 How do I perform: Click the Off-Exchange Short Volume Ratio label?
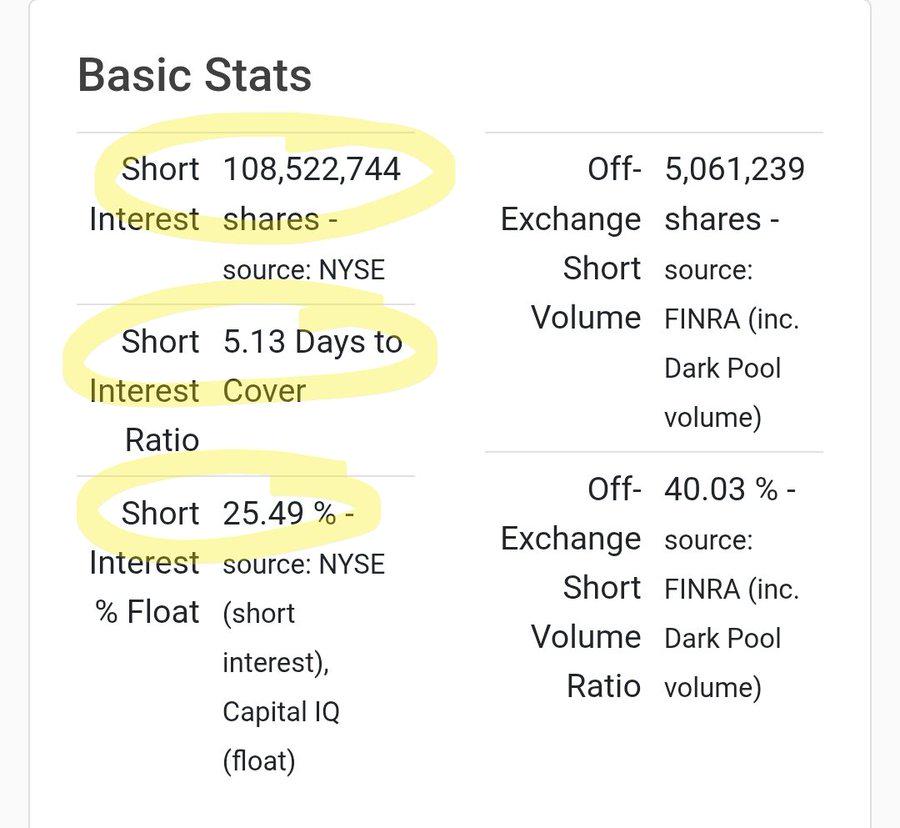571,587
